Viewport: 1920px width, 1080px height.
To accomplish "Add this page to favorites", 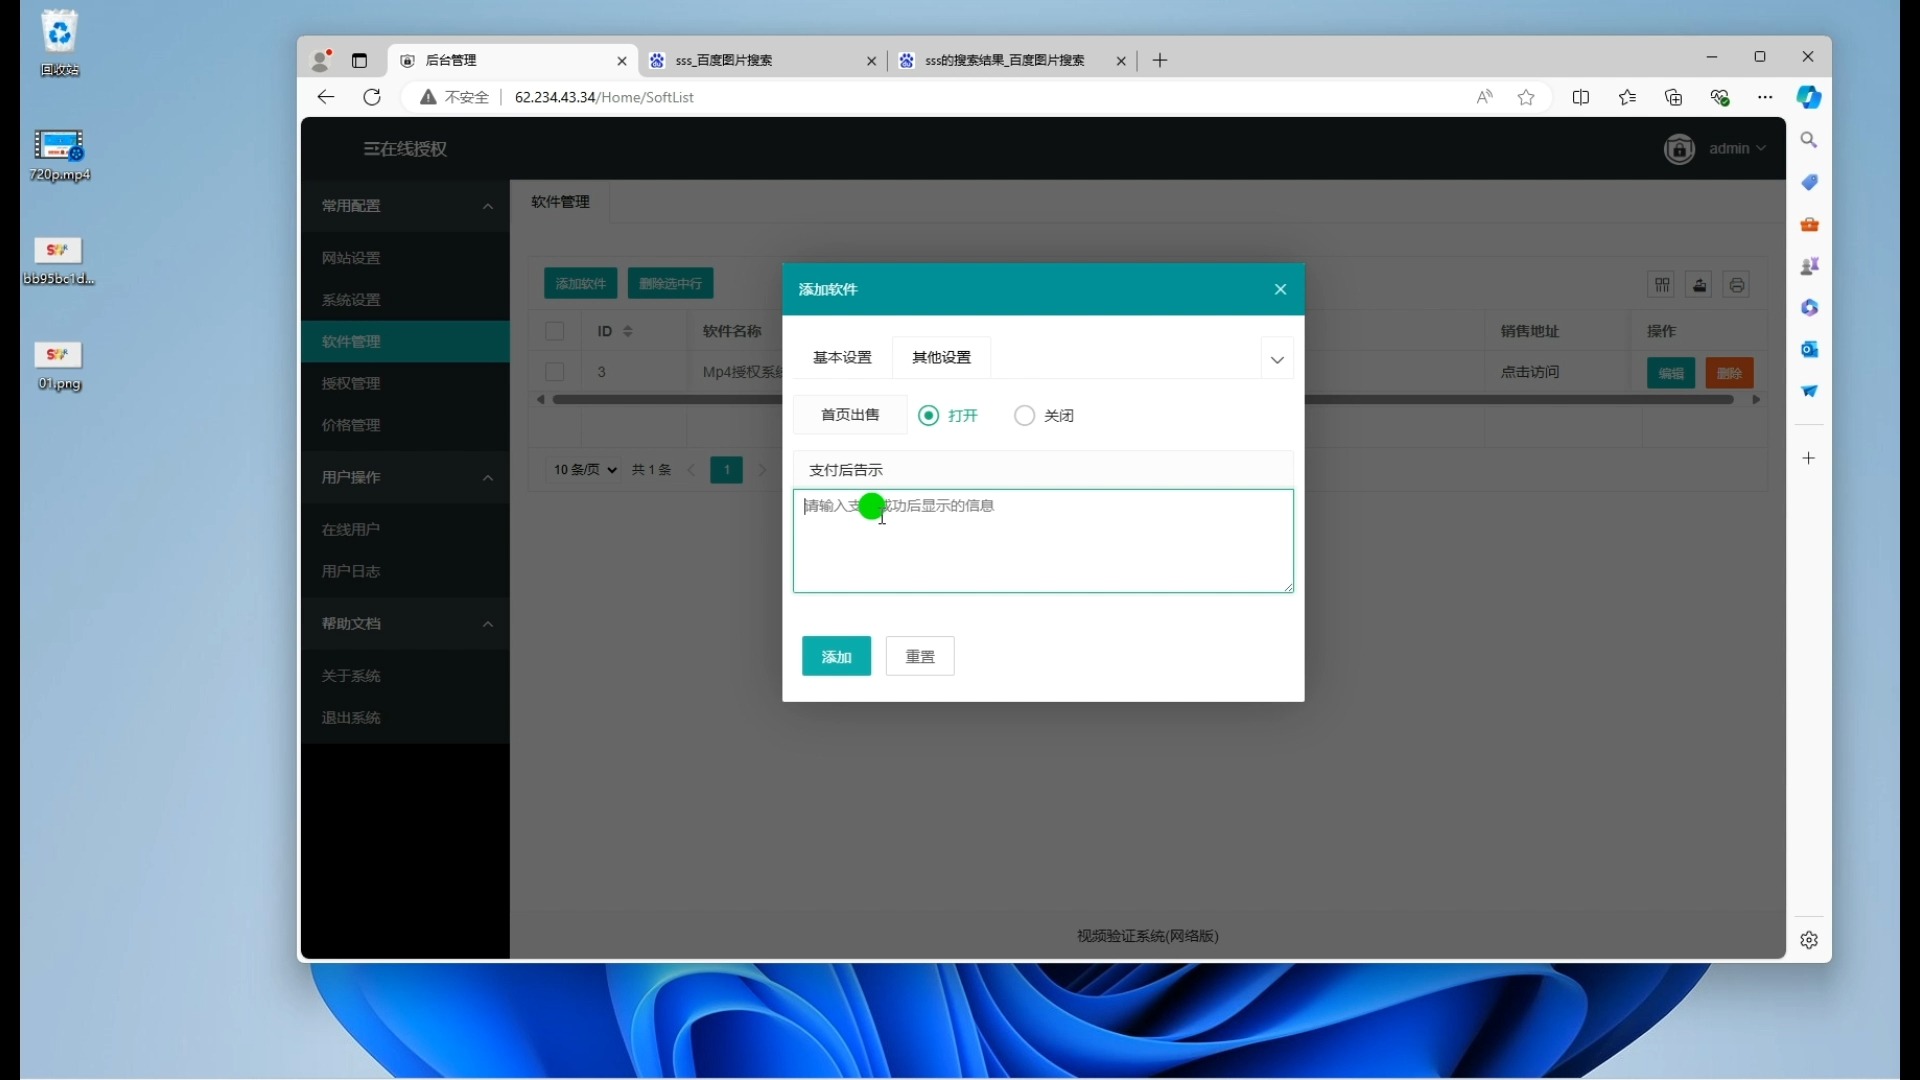I will coord(1525,97).
